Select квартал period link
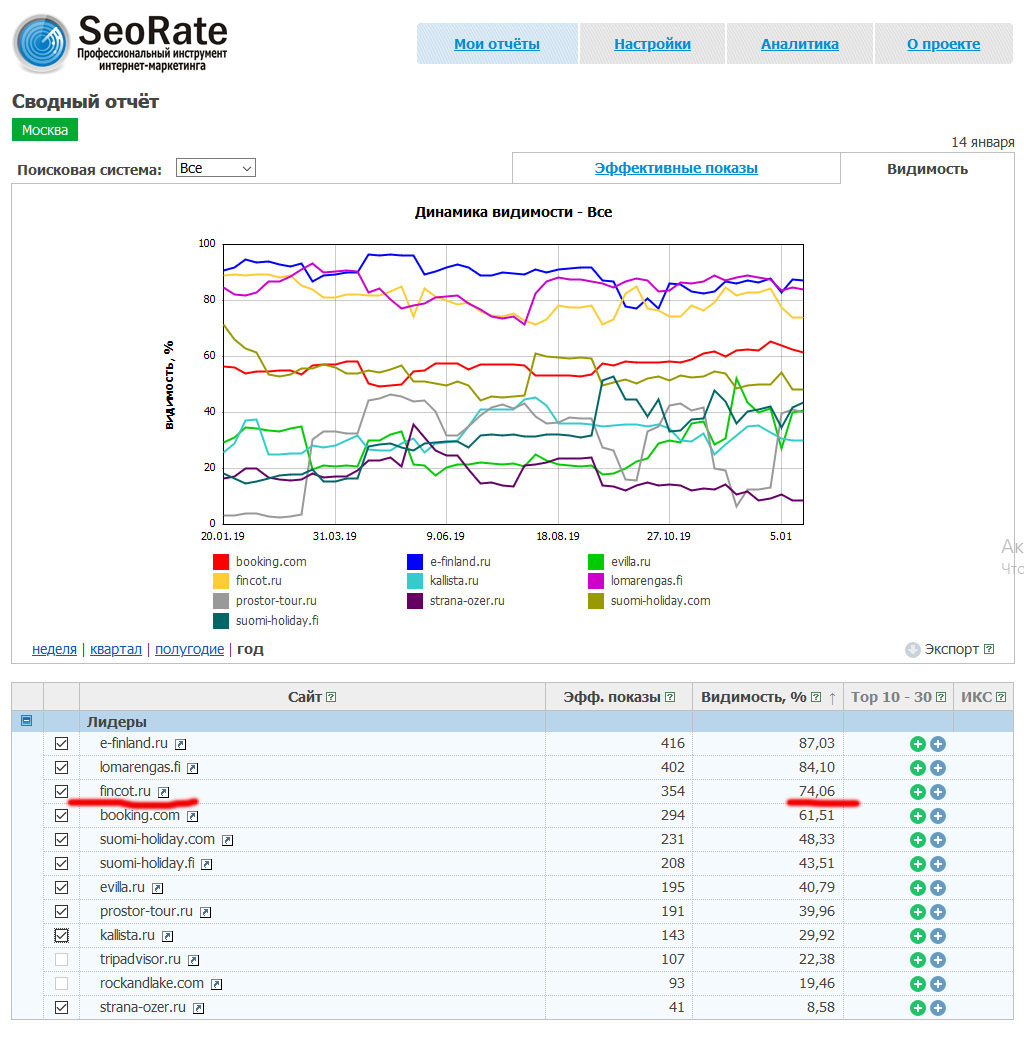The width and height of the screenshot is (1024, 1044). click(x=116, y=649)
